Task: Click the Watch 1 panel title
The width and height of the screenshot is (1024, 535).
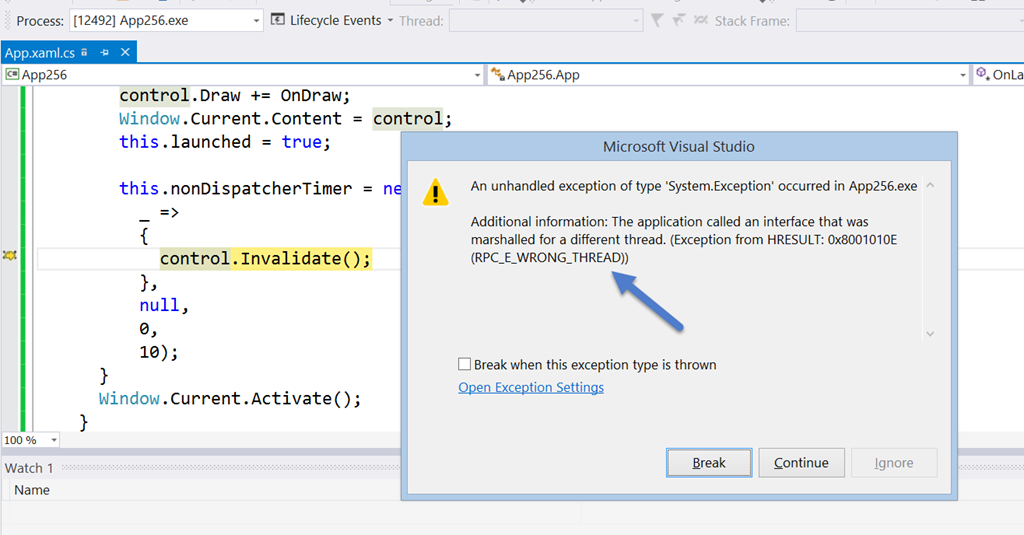Action: (x=29, y=468)
